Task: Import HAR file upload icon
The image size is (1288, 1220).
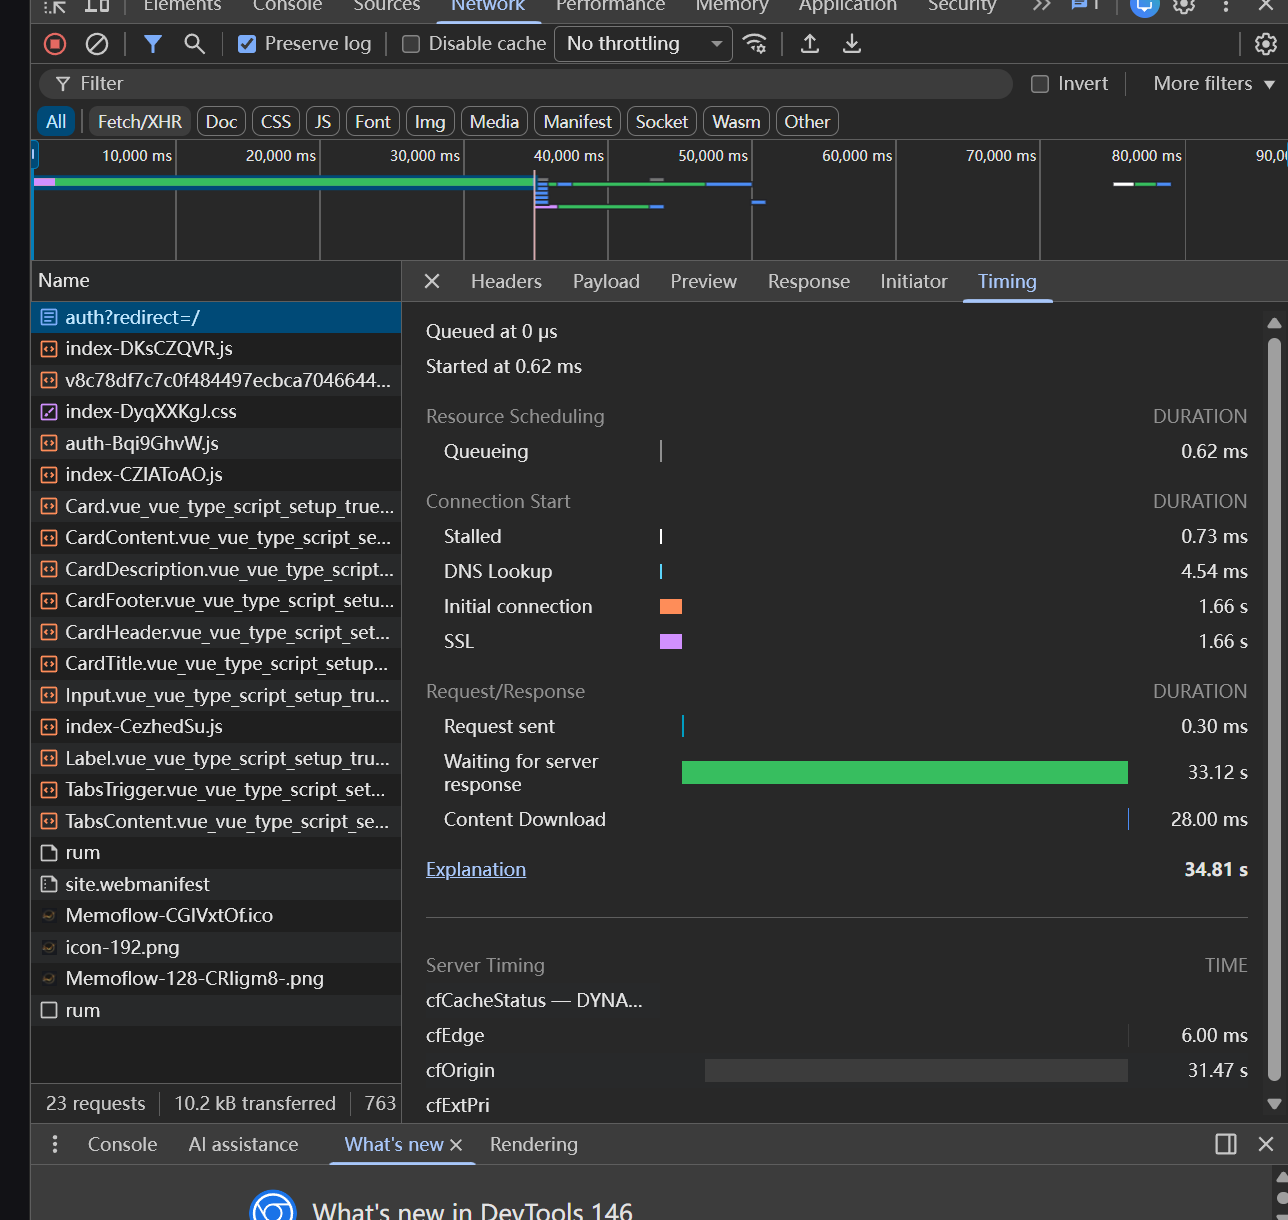Action: pos(810,44)
